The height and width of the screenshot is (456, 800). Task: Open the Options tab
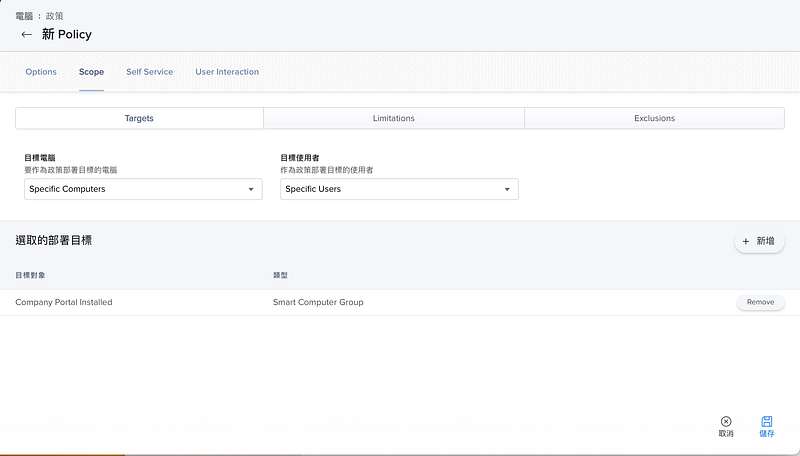pyautogui.click(x=41, y=72)
